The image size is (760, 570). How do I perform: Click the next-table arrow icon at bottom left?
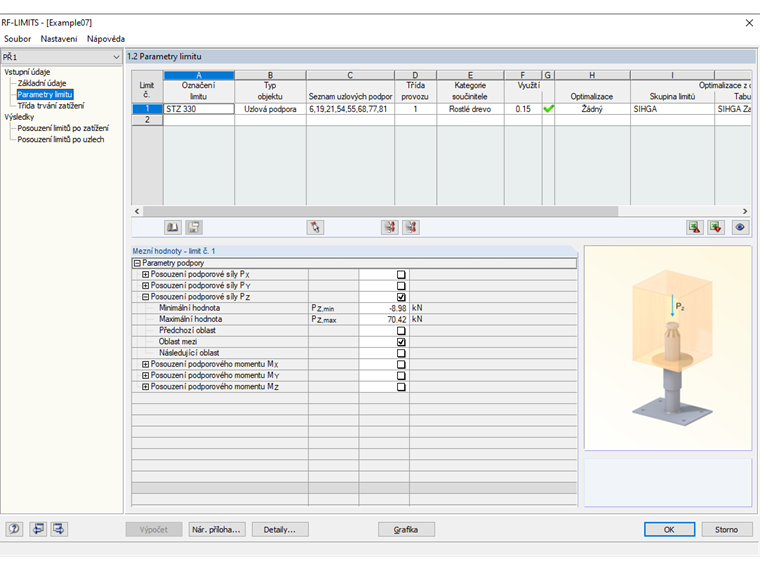click(x=59, y=529)
